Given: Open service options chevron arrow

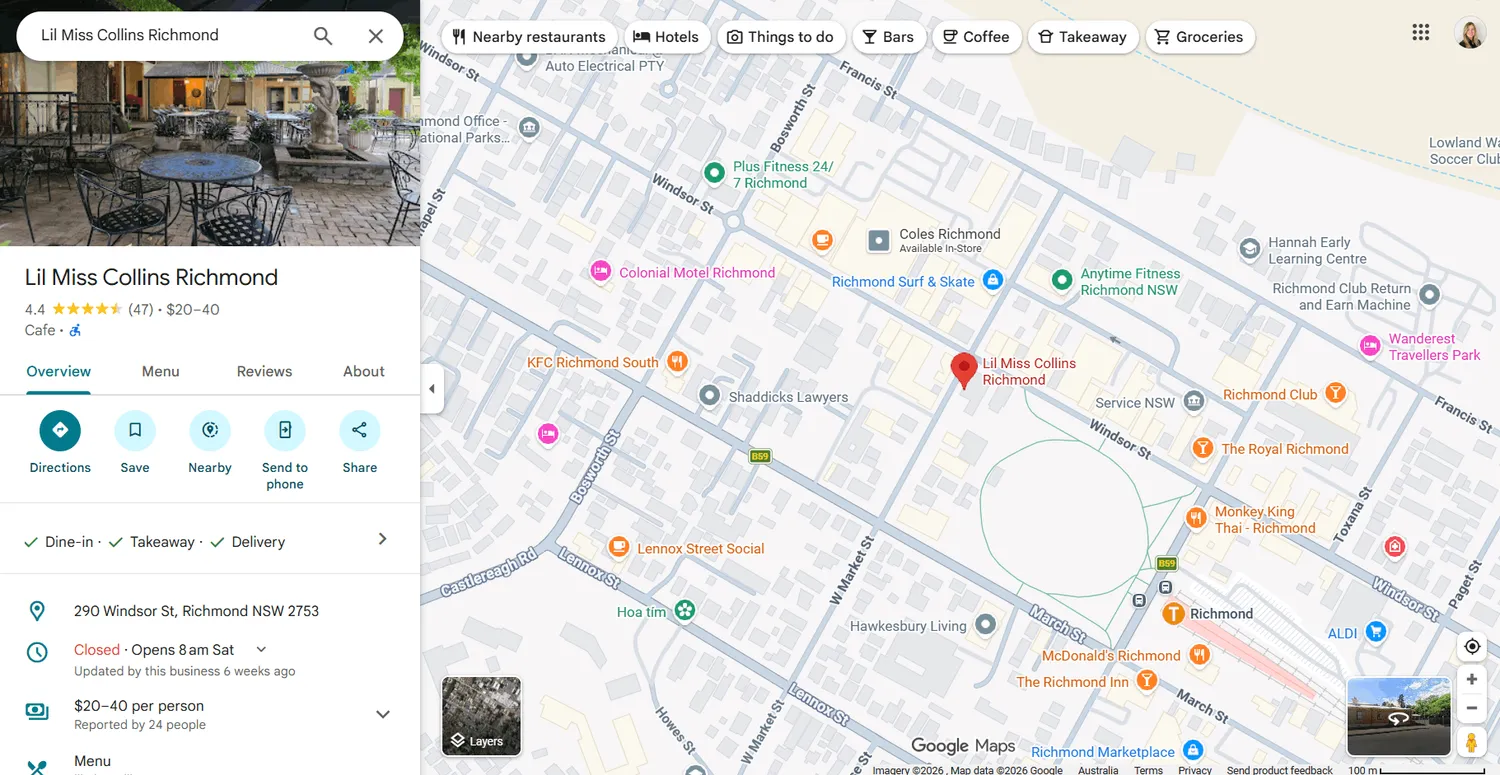Looking at the screenshot, I should 383,539.
